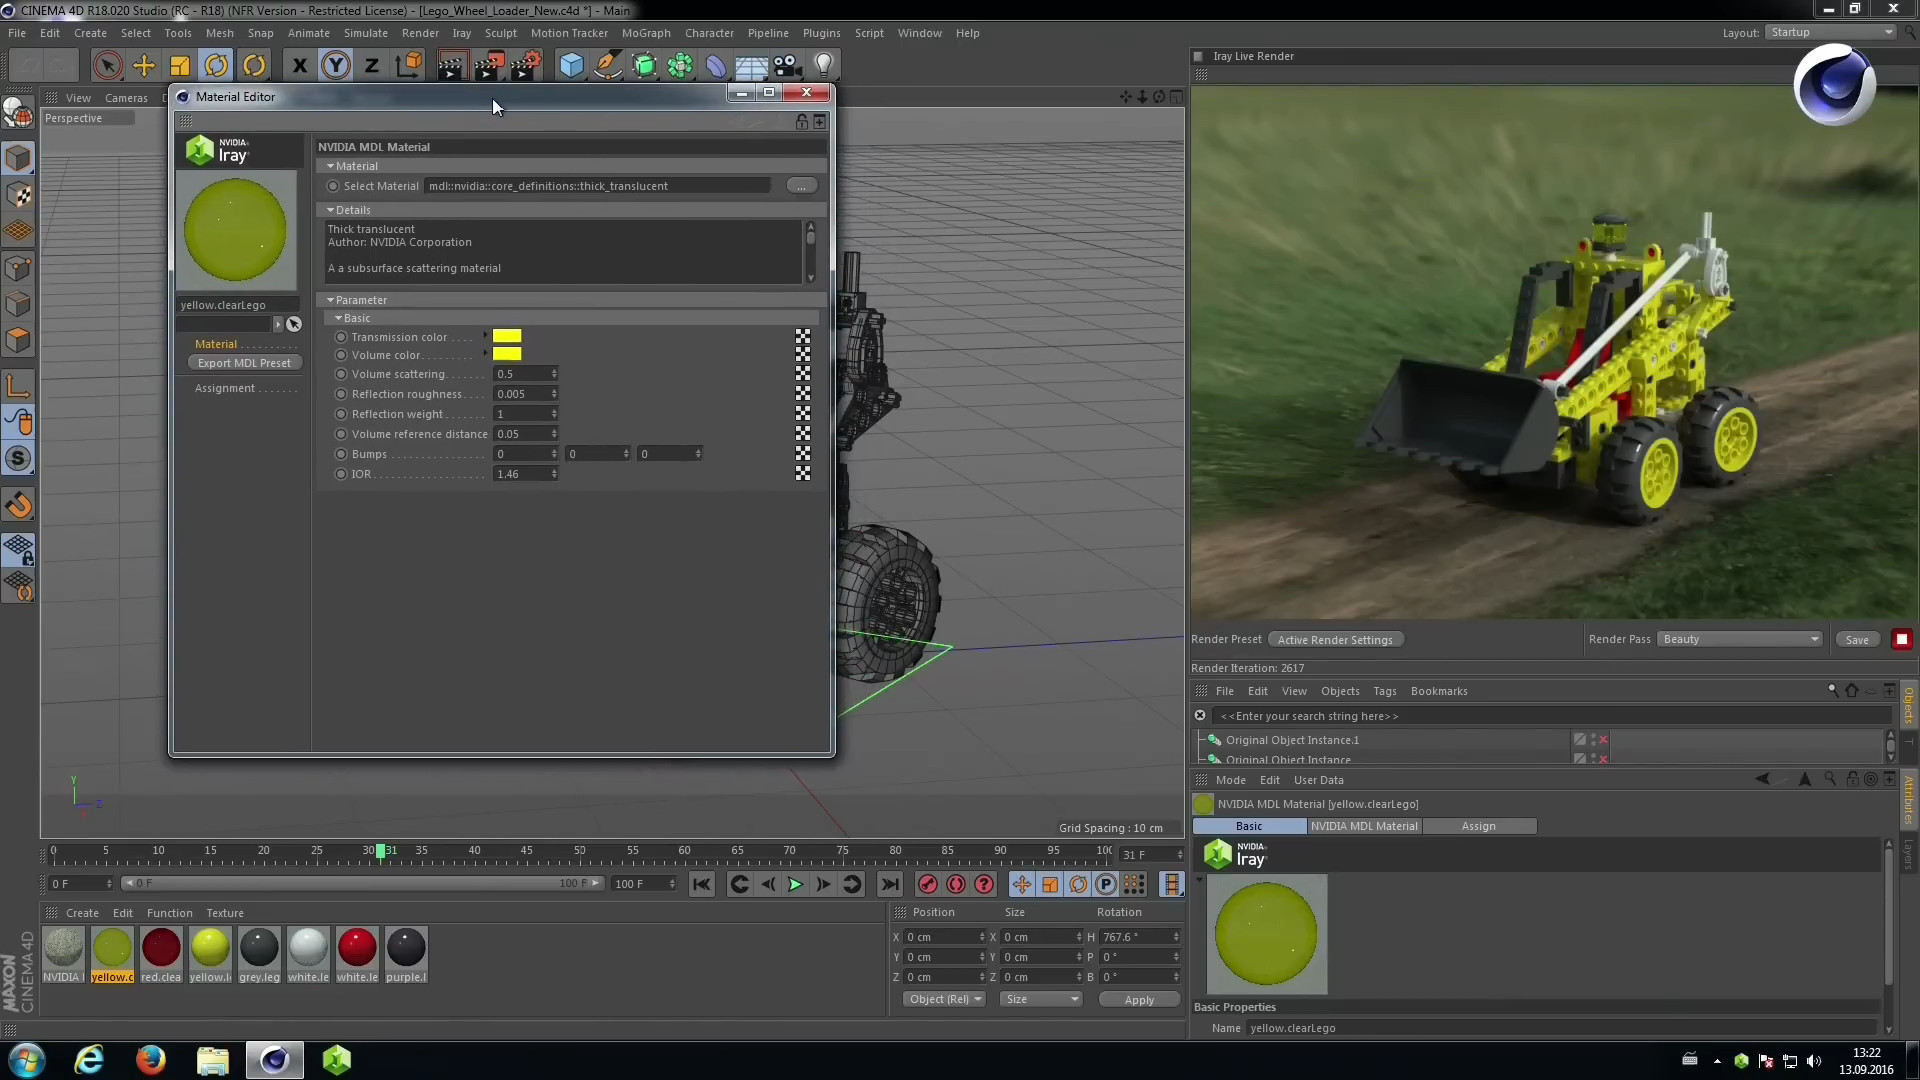Image resolution: width=1920 pixels, height=1080 pixels.
Task: Click texture checker for Bumps
Action: coord(803,454)
